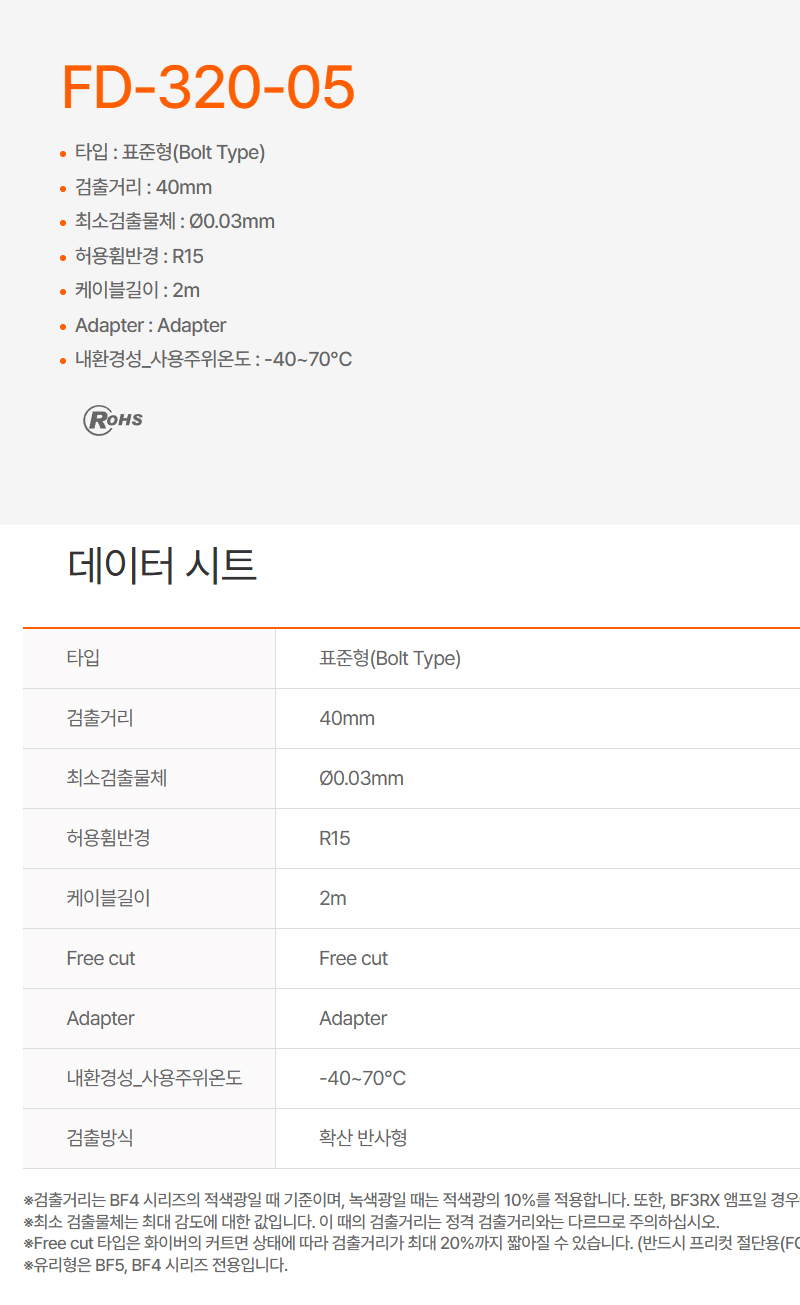
Task: Click the Ø0.03mm value in data table
Action: point(361,778)
